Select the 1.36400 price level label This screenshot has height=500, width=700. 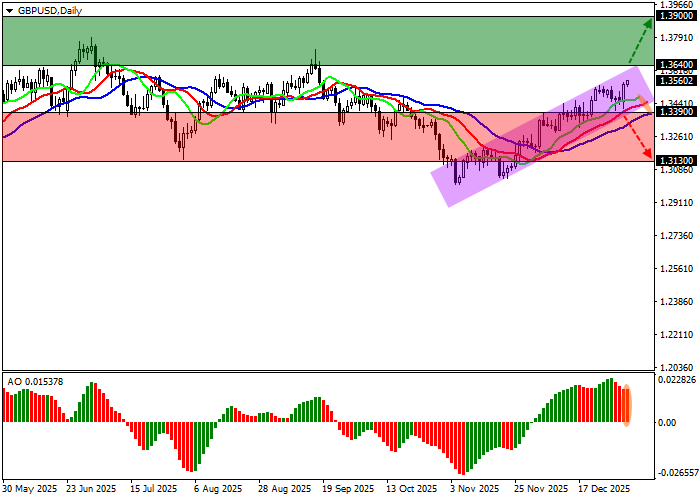point(676,65)
